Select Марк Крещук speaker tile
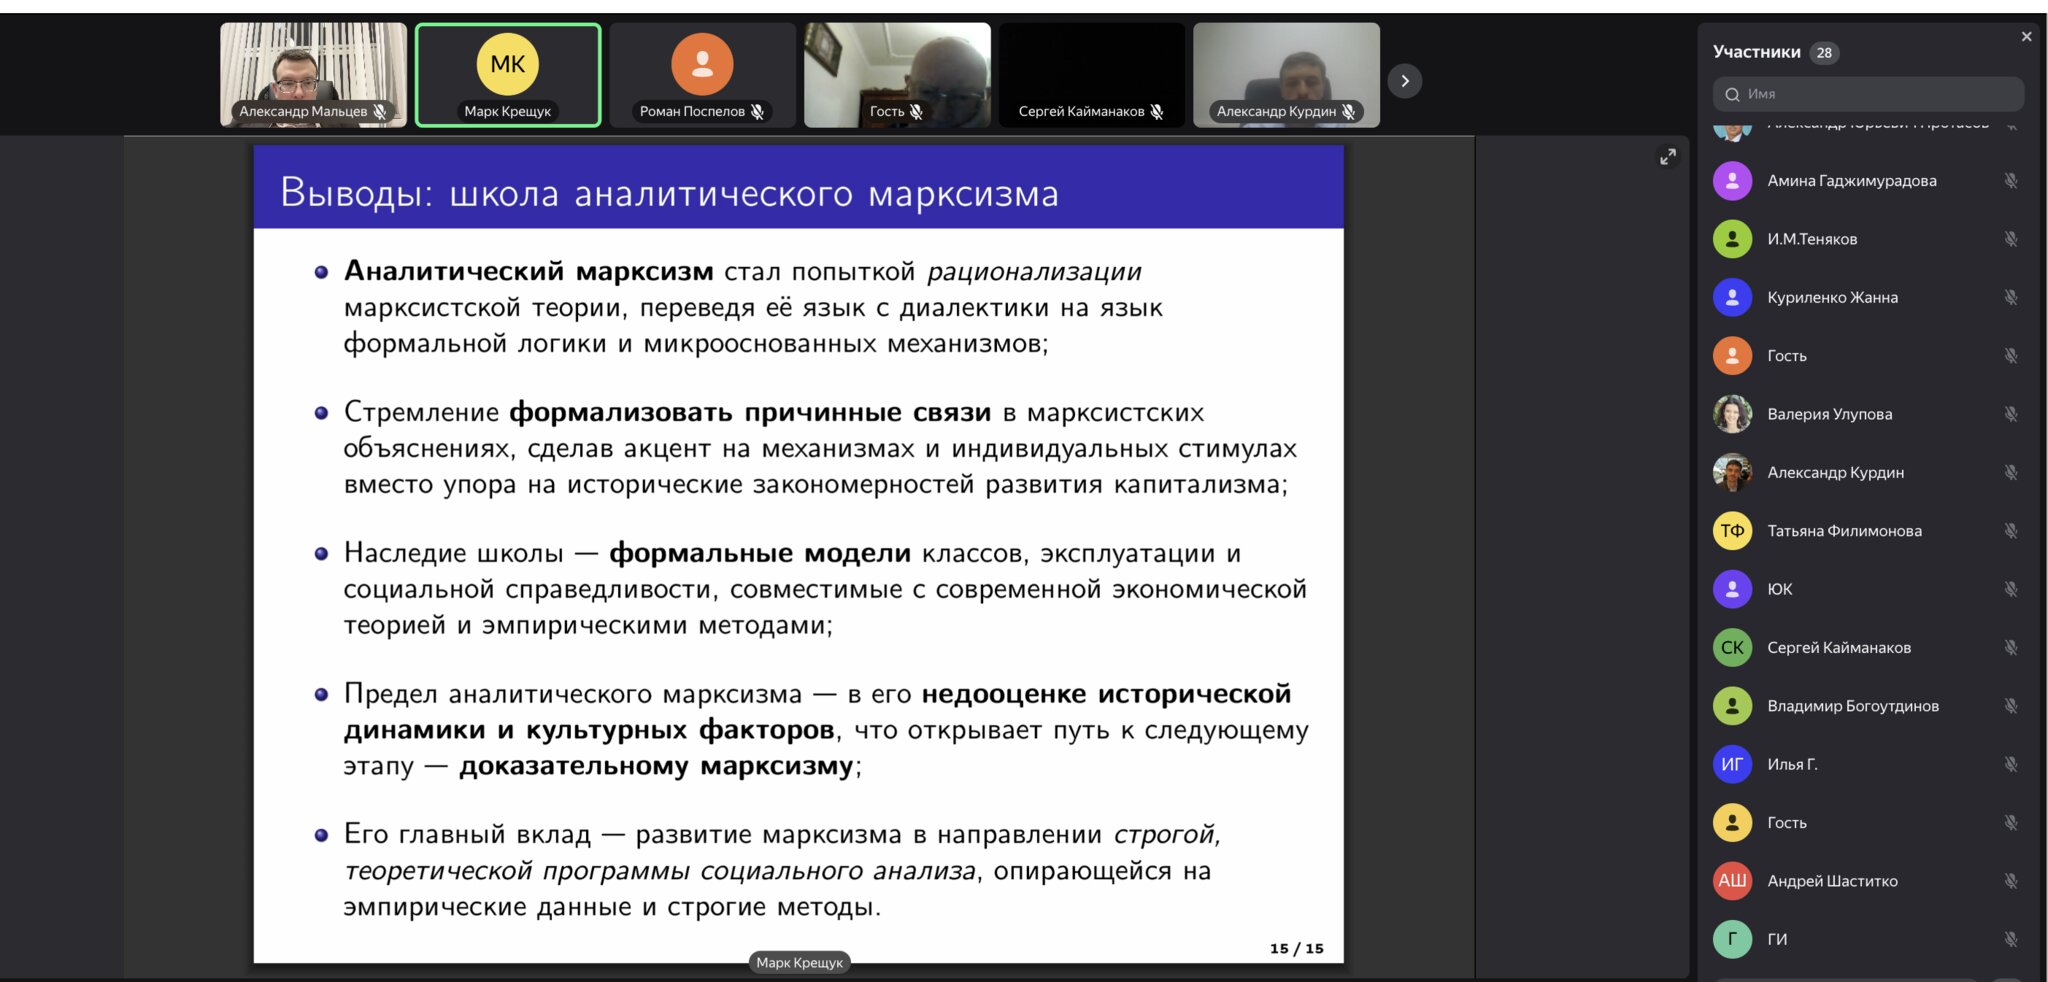Screen dimensions: 2048x982 [508, 75]
